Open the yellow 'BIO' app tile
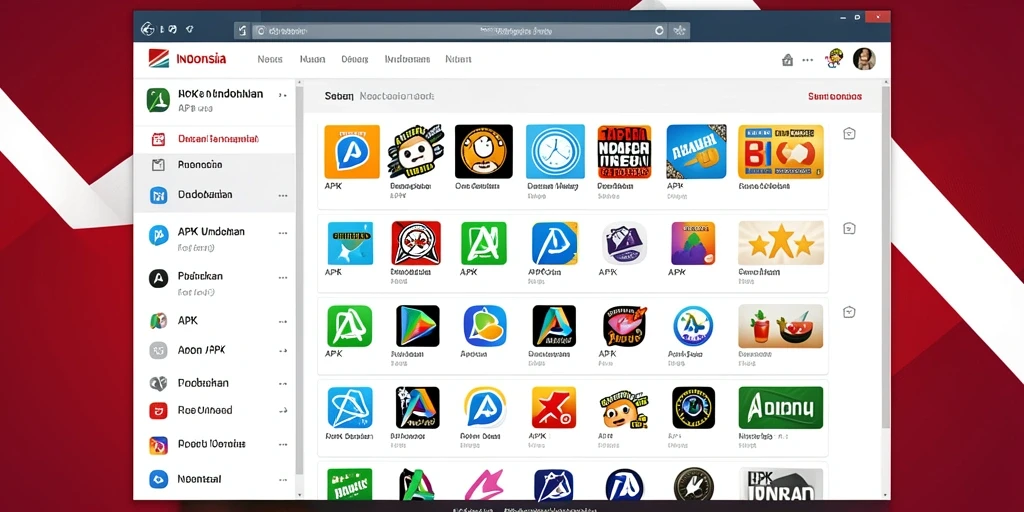 pyautogui.click(x=780, y=152)
